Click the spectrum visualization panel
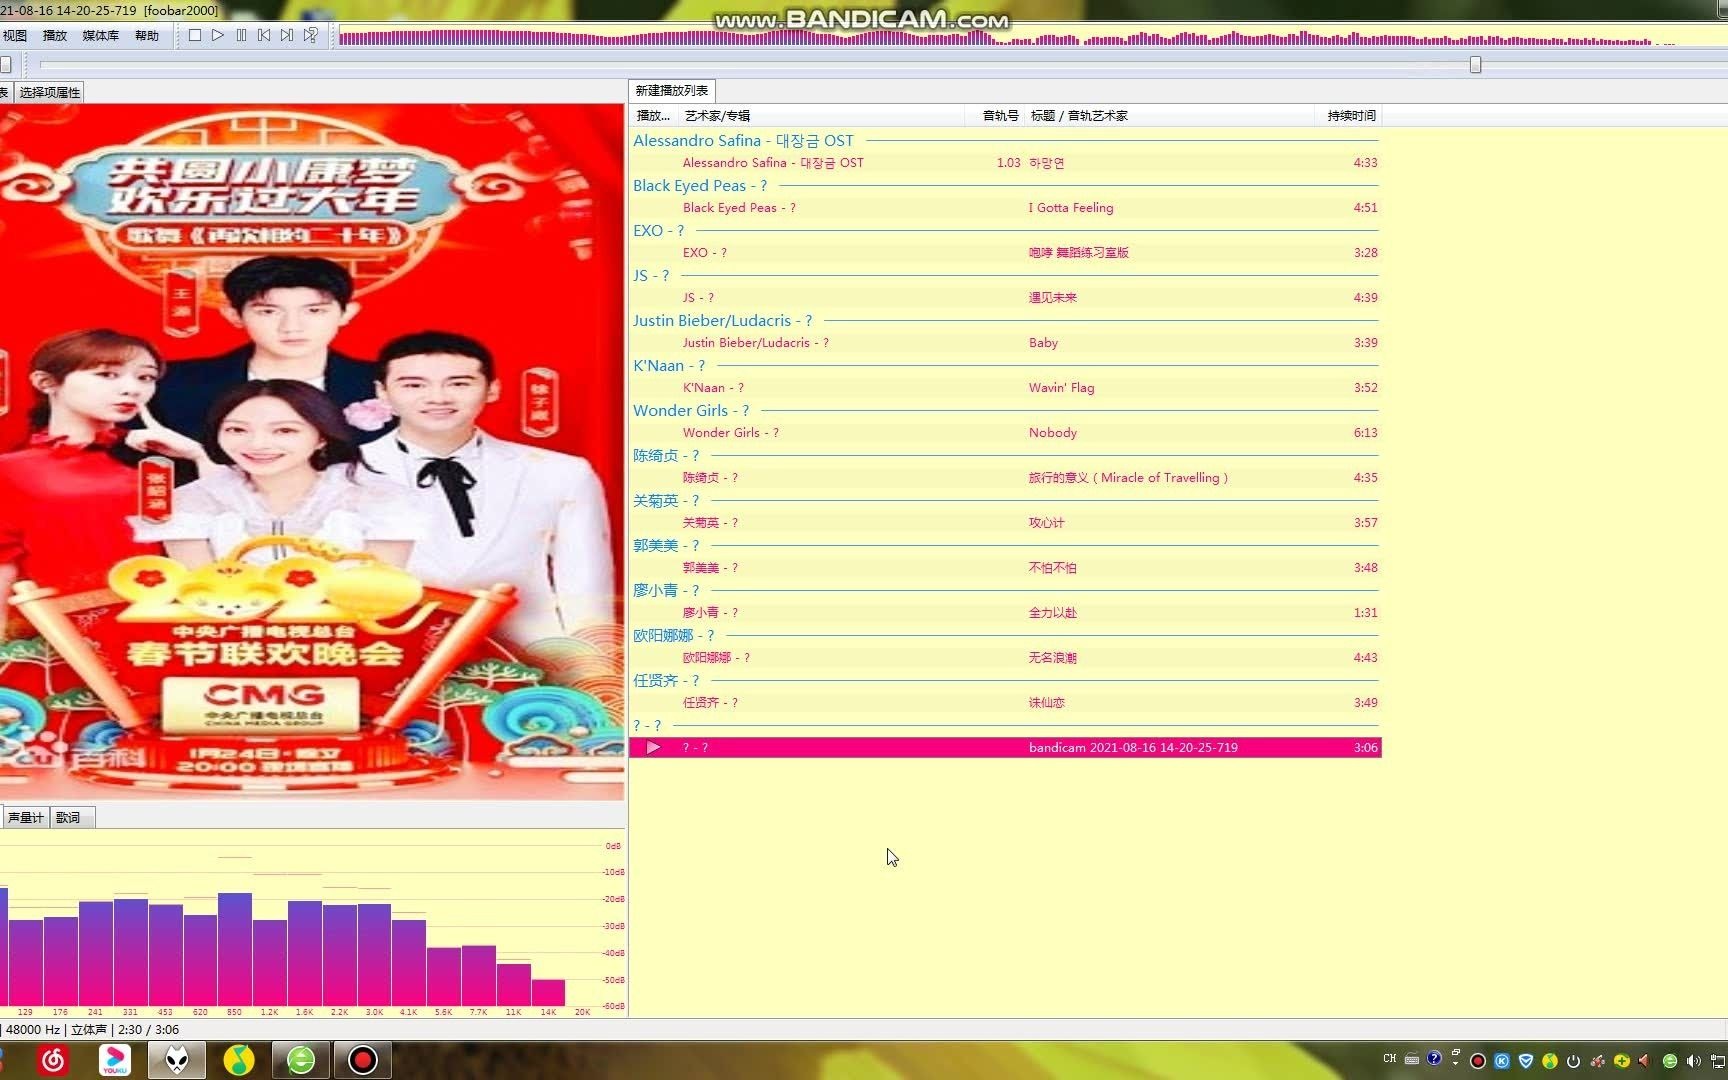 [x=312, y=925]
